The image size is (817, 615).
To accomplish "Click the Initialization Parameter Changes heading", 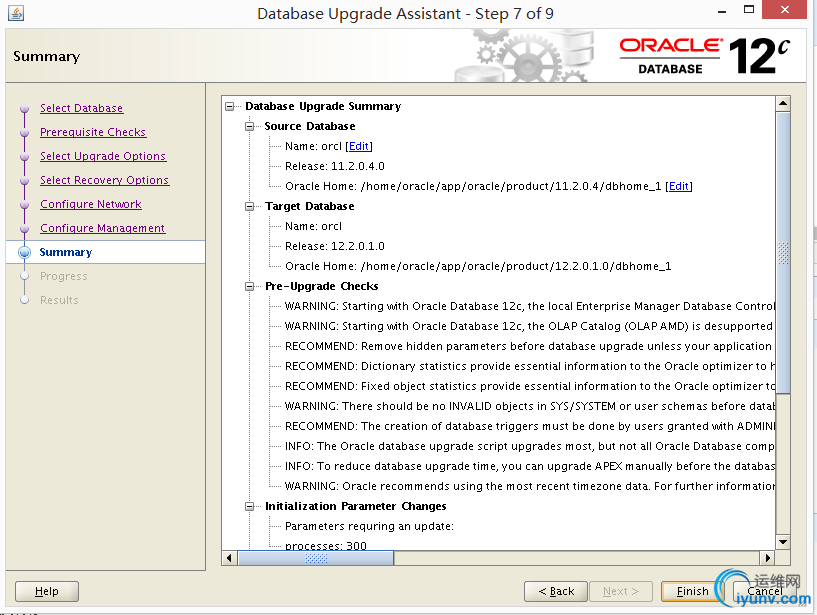I will (x=356, y=507).
